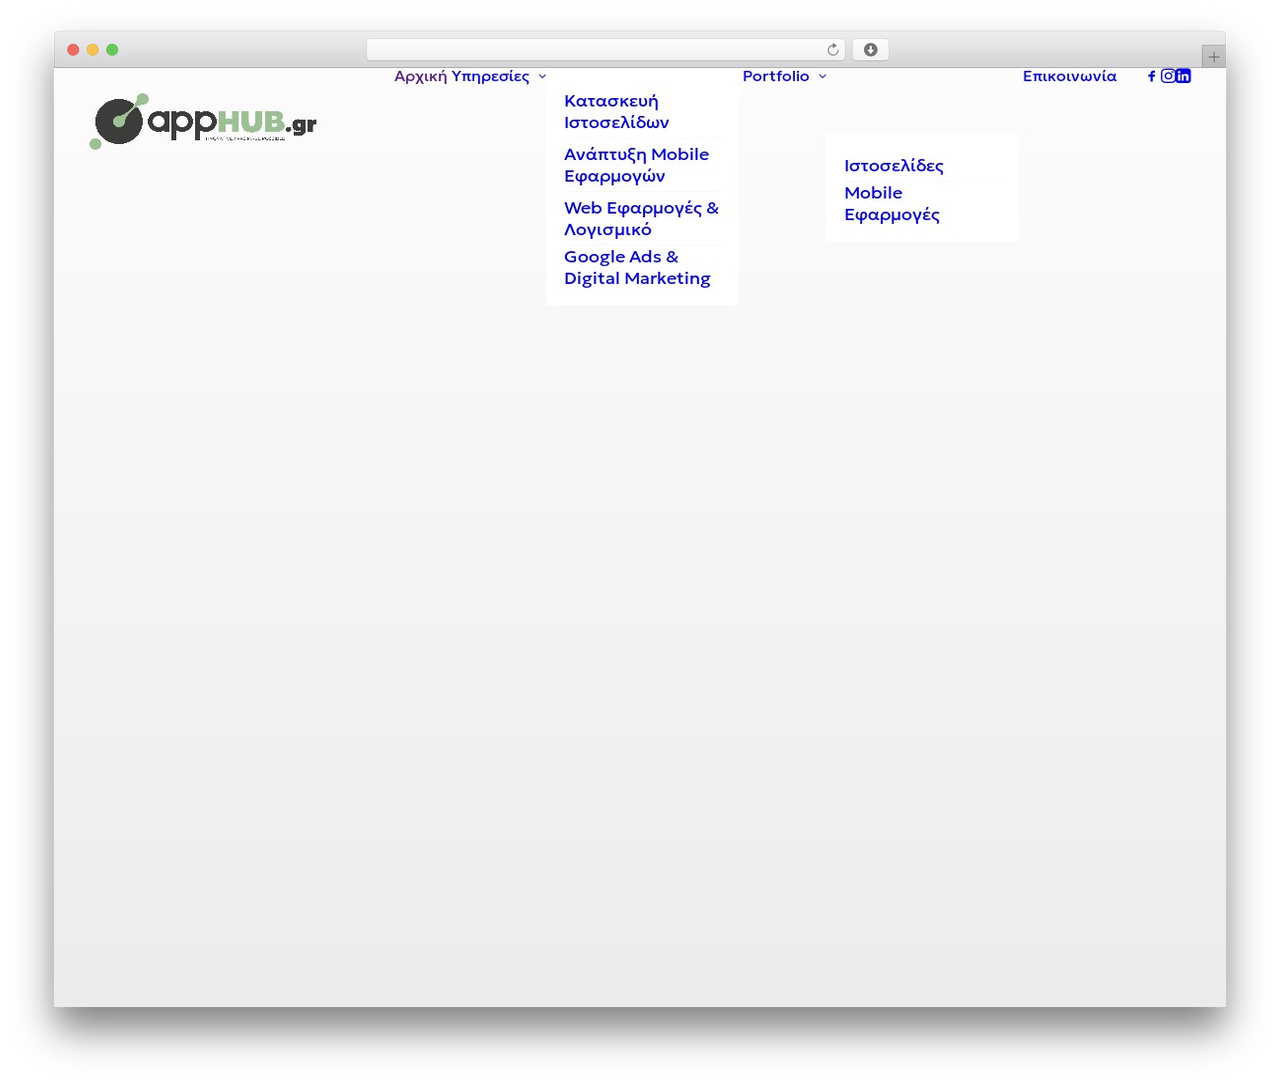Select Ανάπτυξη Mobile Εφαρμογών submenu entry

click(636, 165)
